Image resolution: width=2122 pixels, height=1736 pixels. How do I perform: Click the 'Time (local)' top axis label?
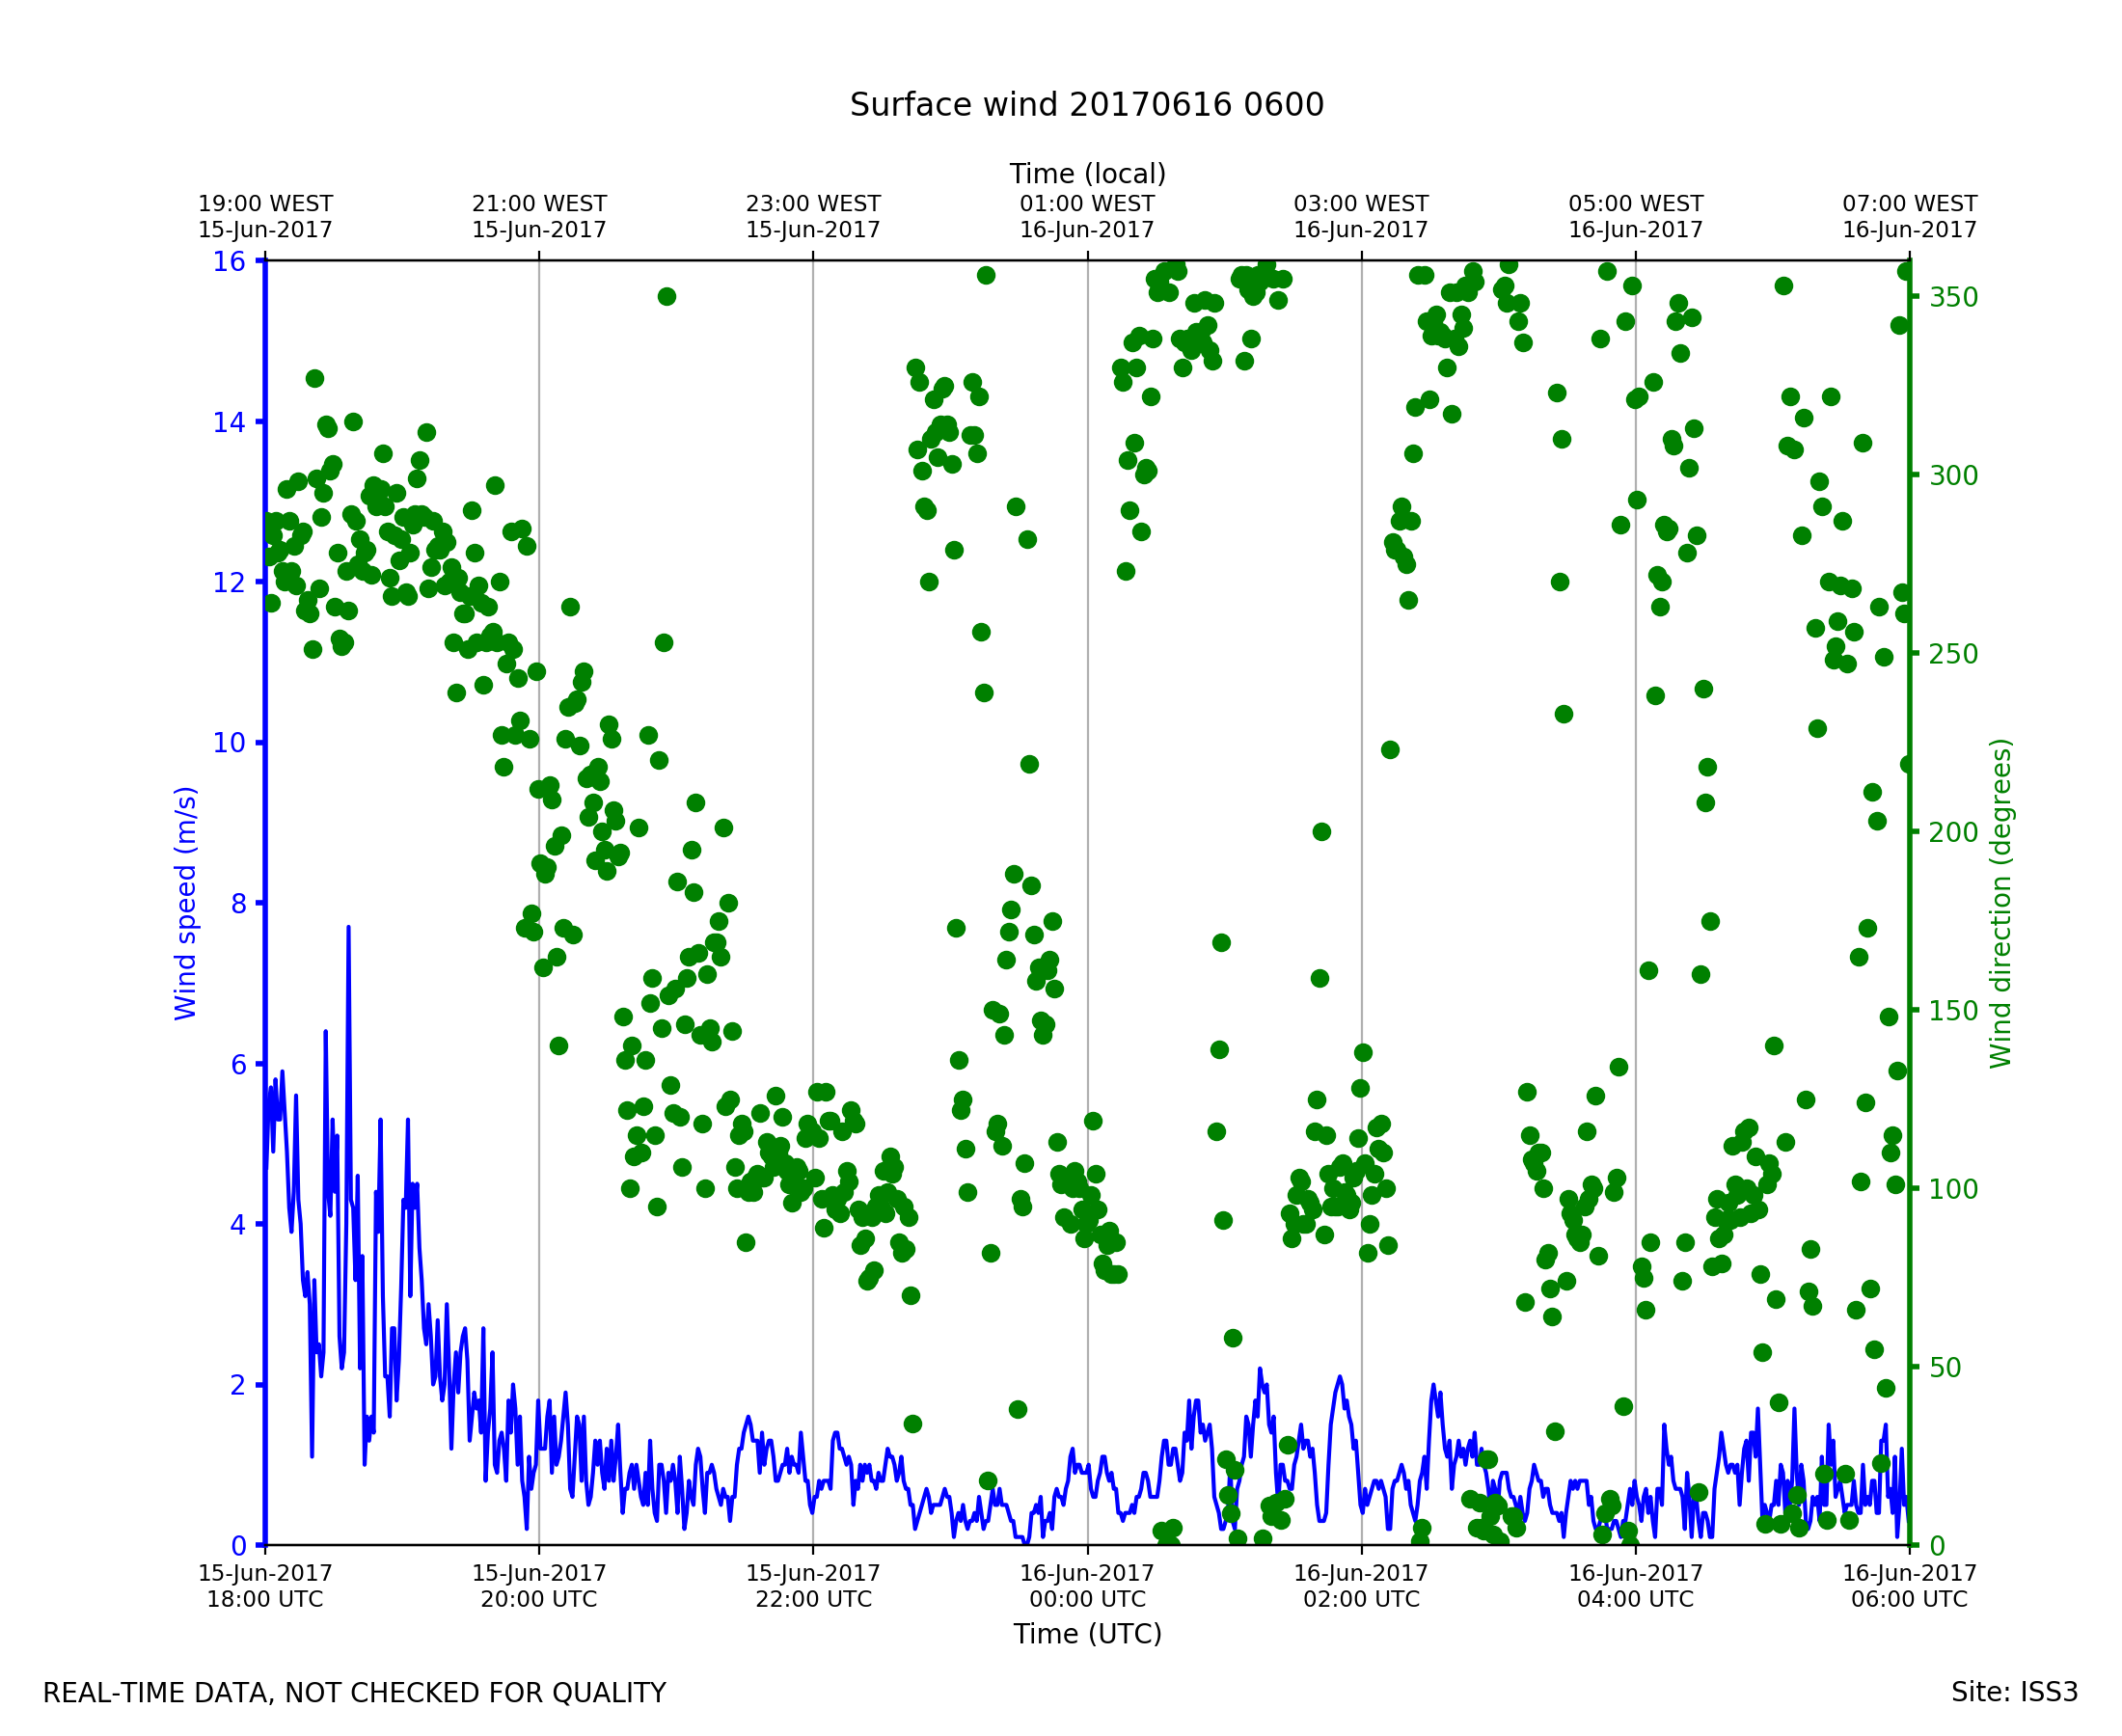click(1087, 174)
